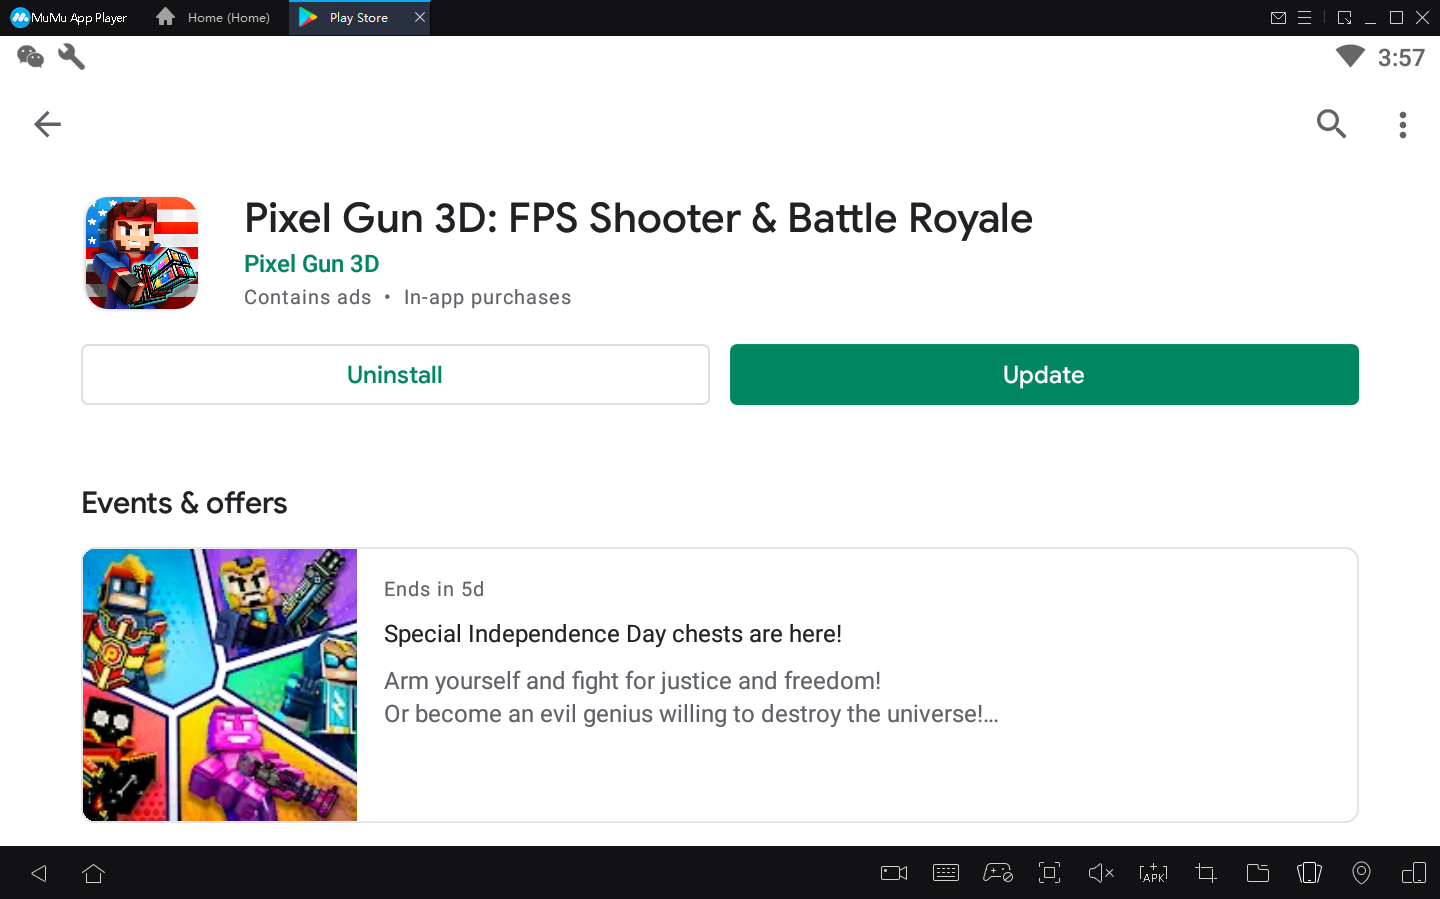Viewport: 1440px width, 899px height.
Task: Close the Play Store tab
Action: [x=420, y=17]
